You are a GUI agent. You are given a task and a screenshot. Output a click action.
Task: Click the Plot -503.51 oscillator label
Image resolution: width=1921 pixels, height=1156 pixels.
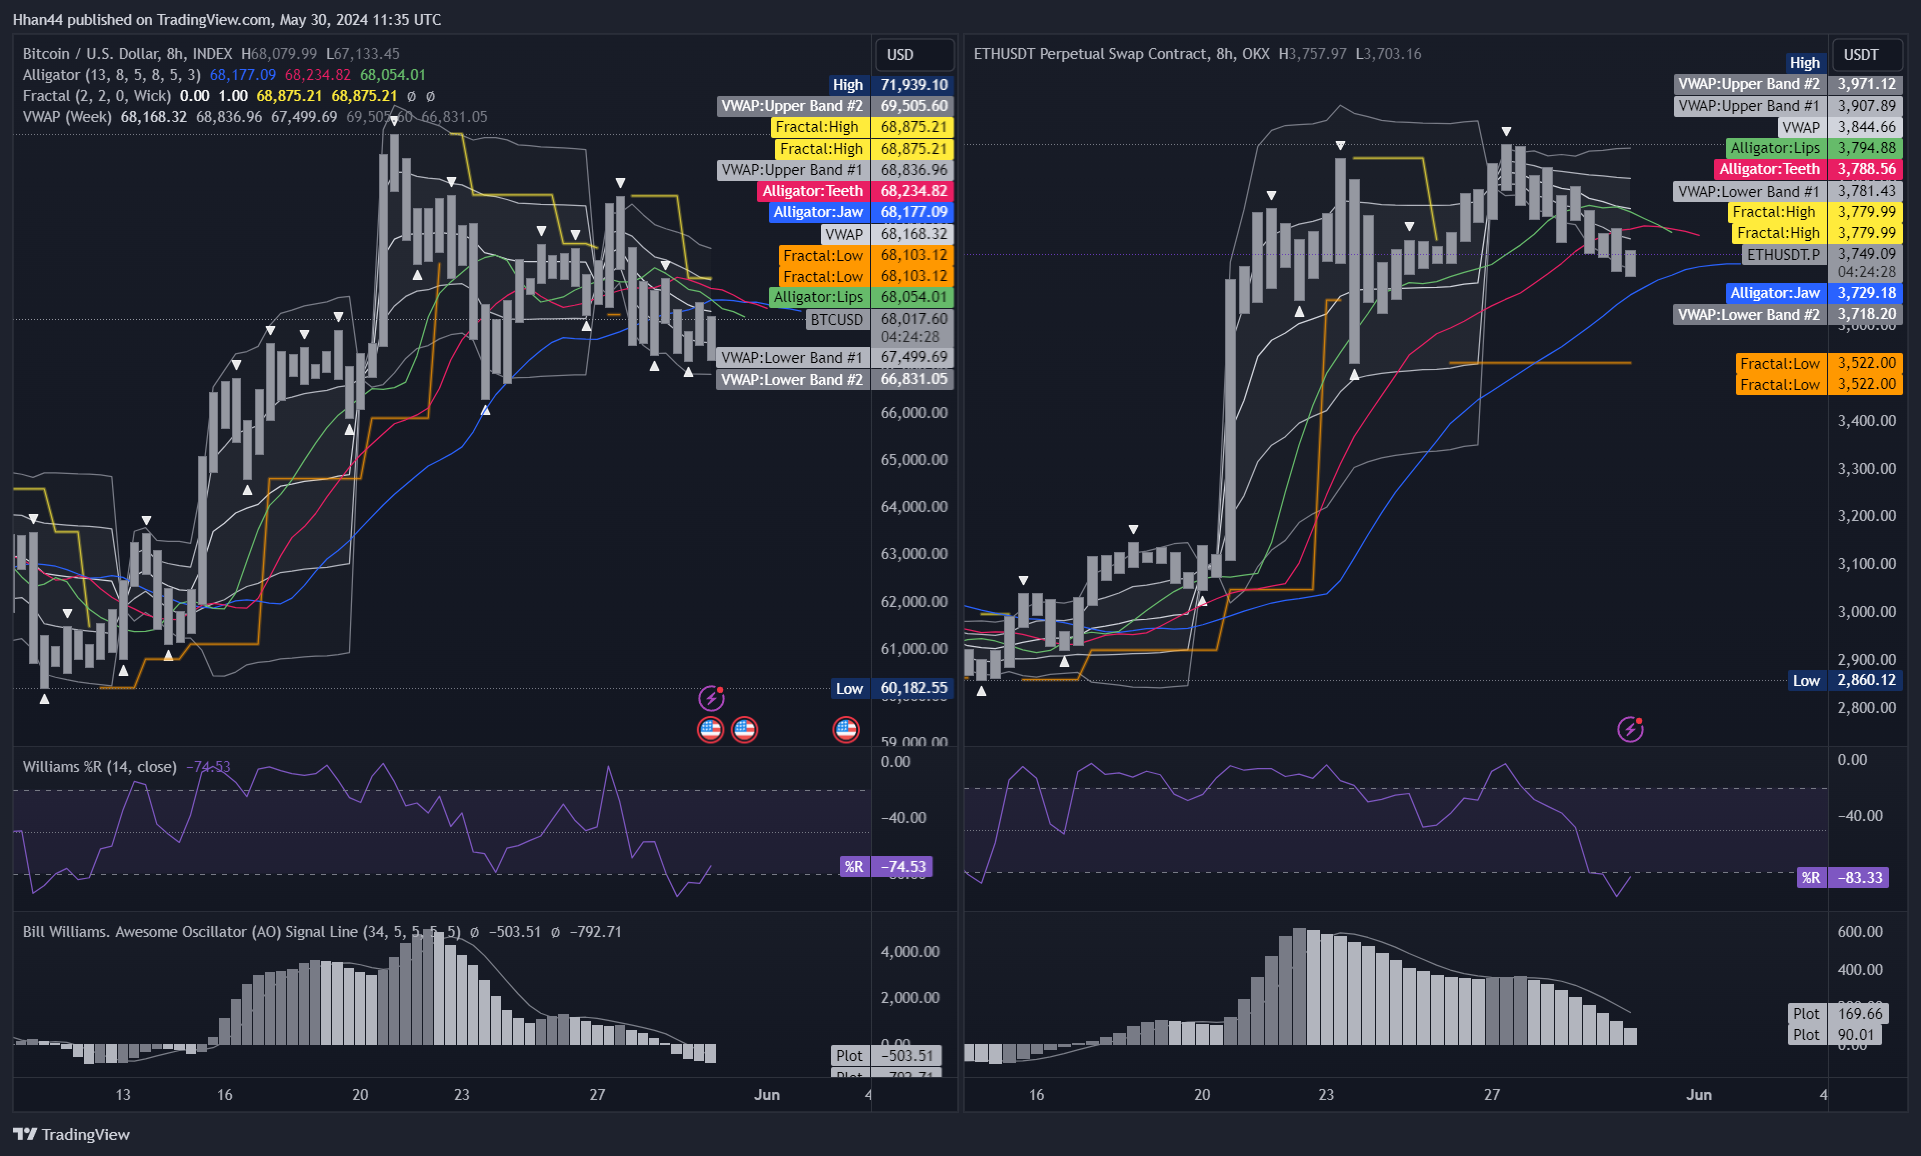click(x=887, y=1056)
